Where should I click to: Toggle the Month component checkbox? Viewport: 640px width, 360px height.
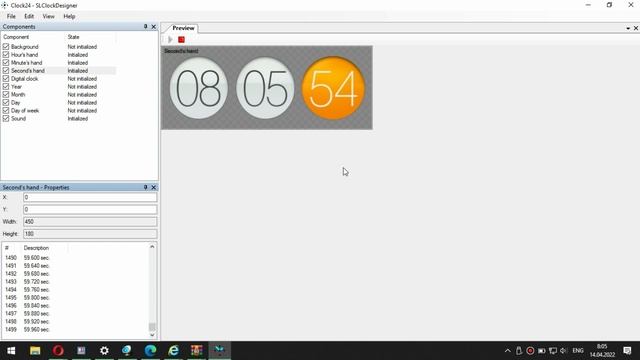point(6,95)
